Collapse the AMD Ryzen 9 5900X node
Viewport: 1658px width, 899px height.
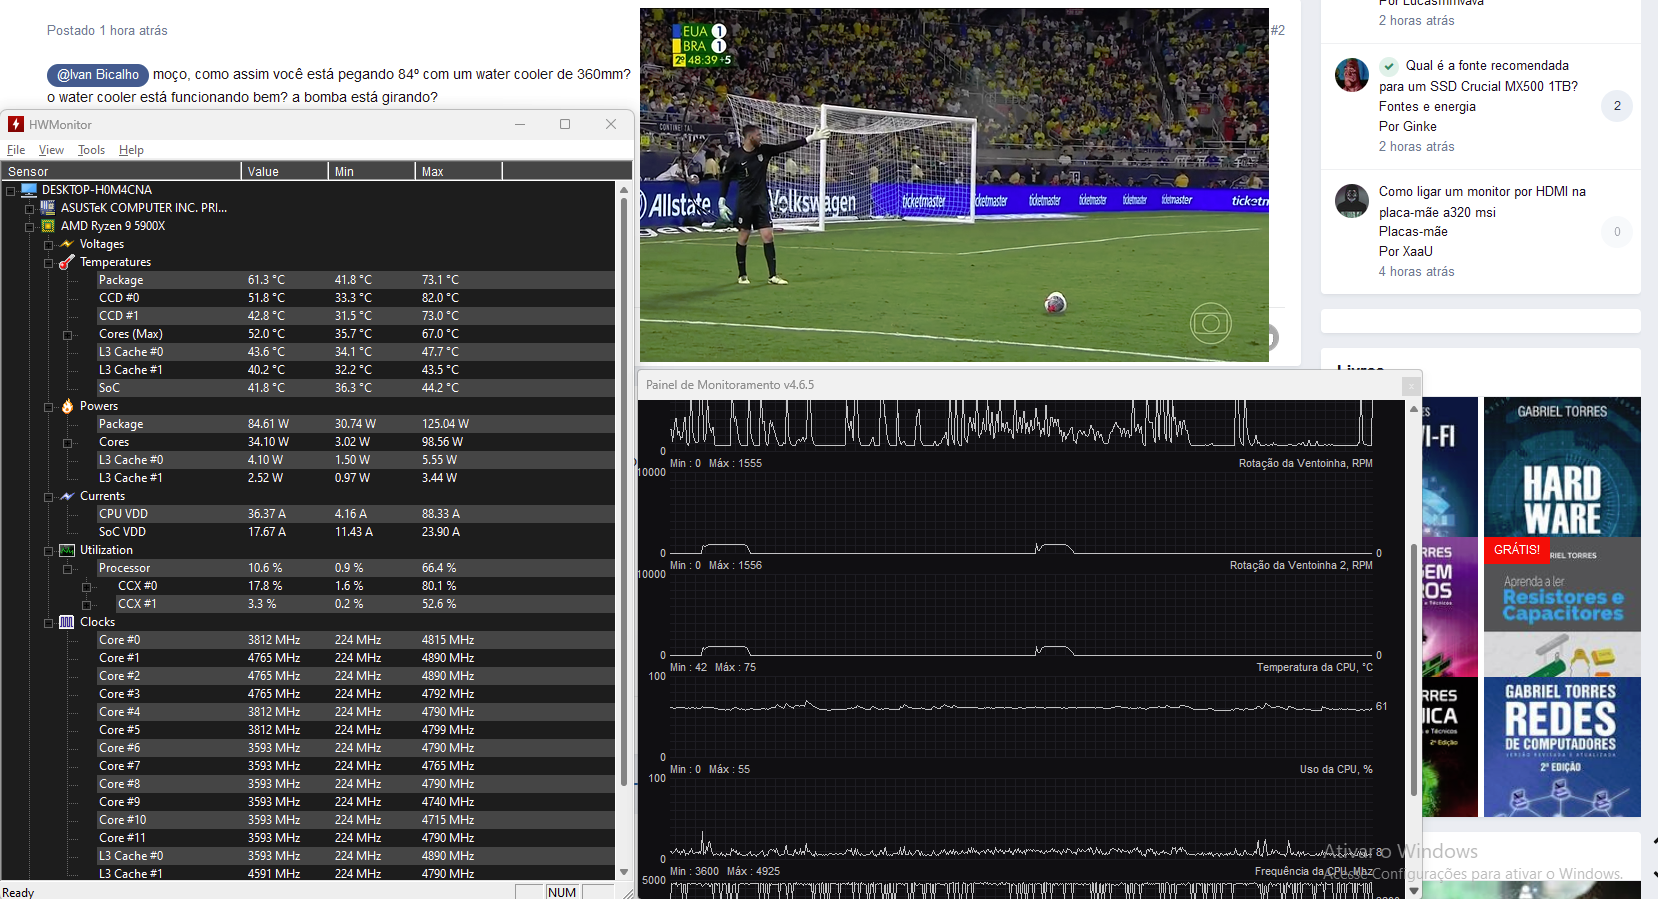[29, 226]
